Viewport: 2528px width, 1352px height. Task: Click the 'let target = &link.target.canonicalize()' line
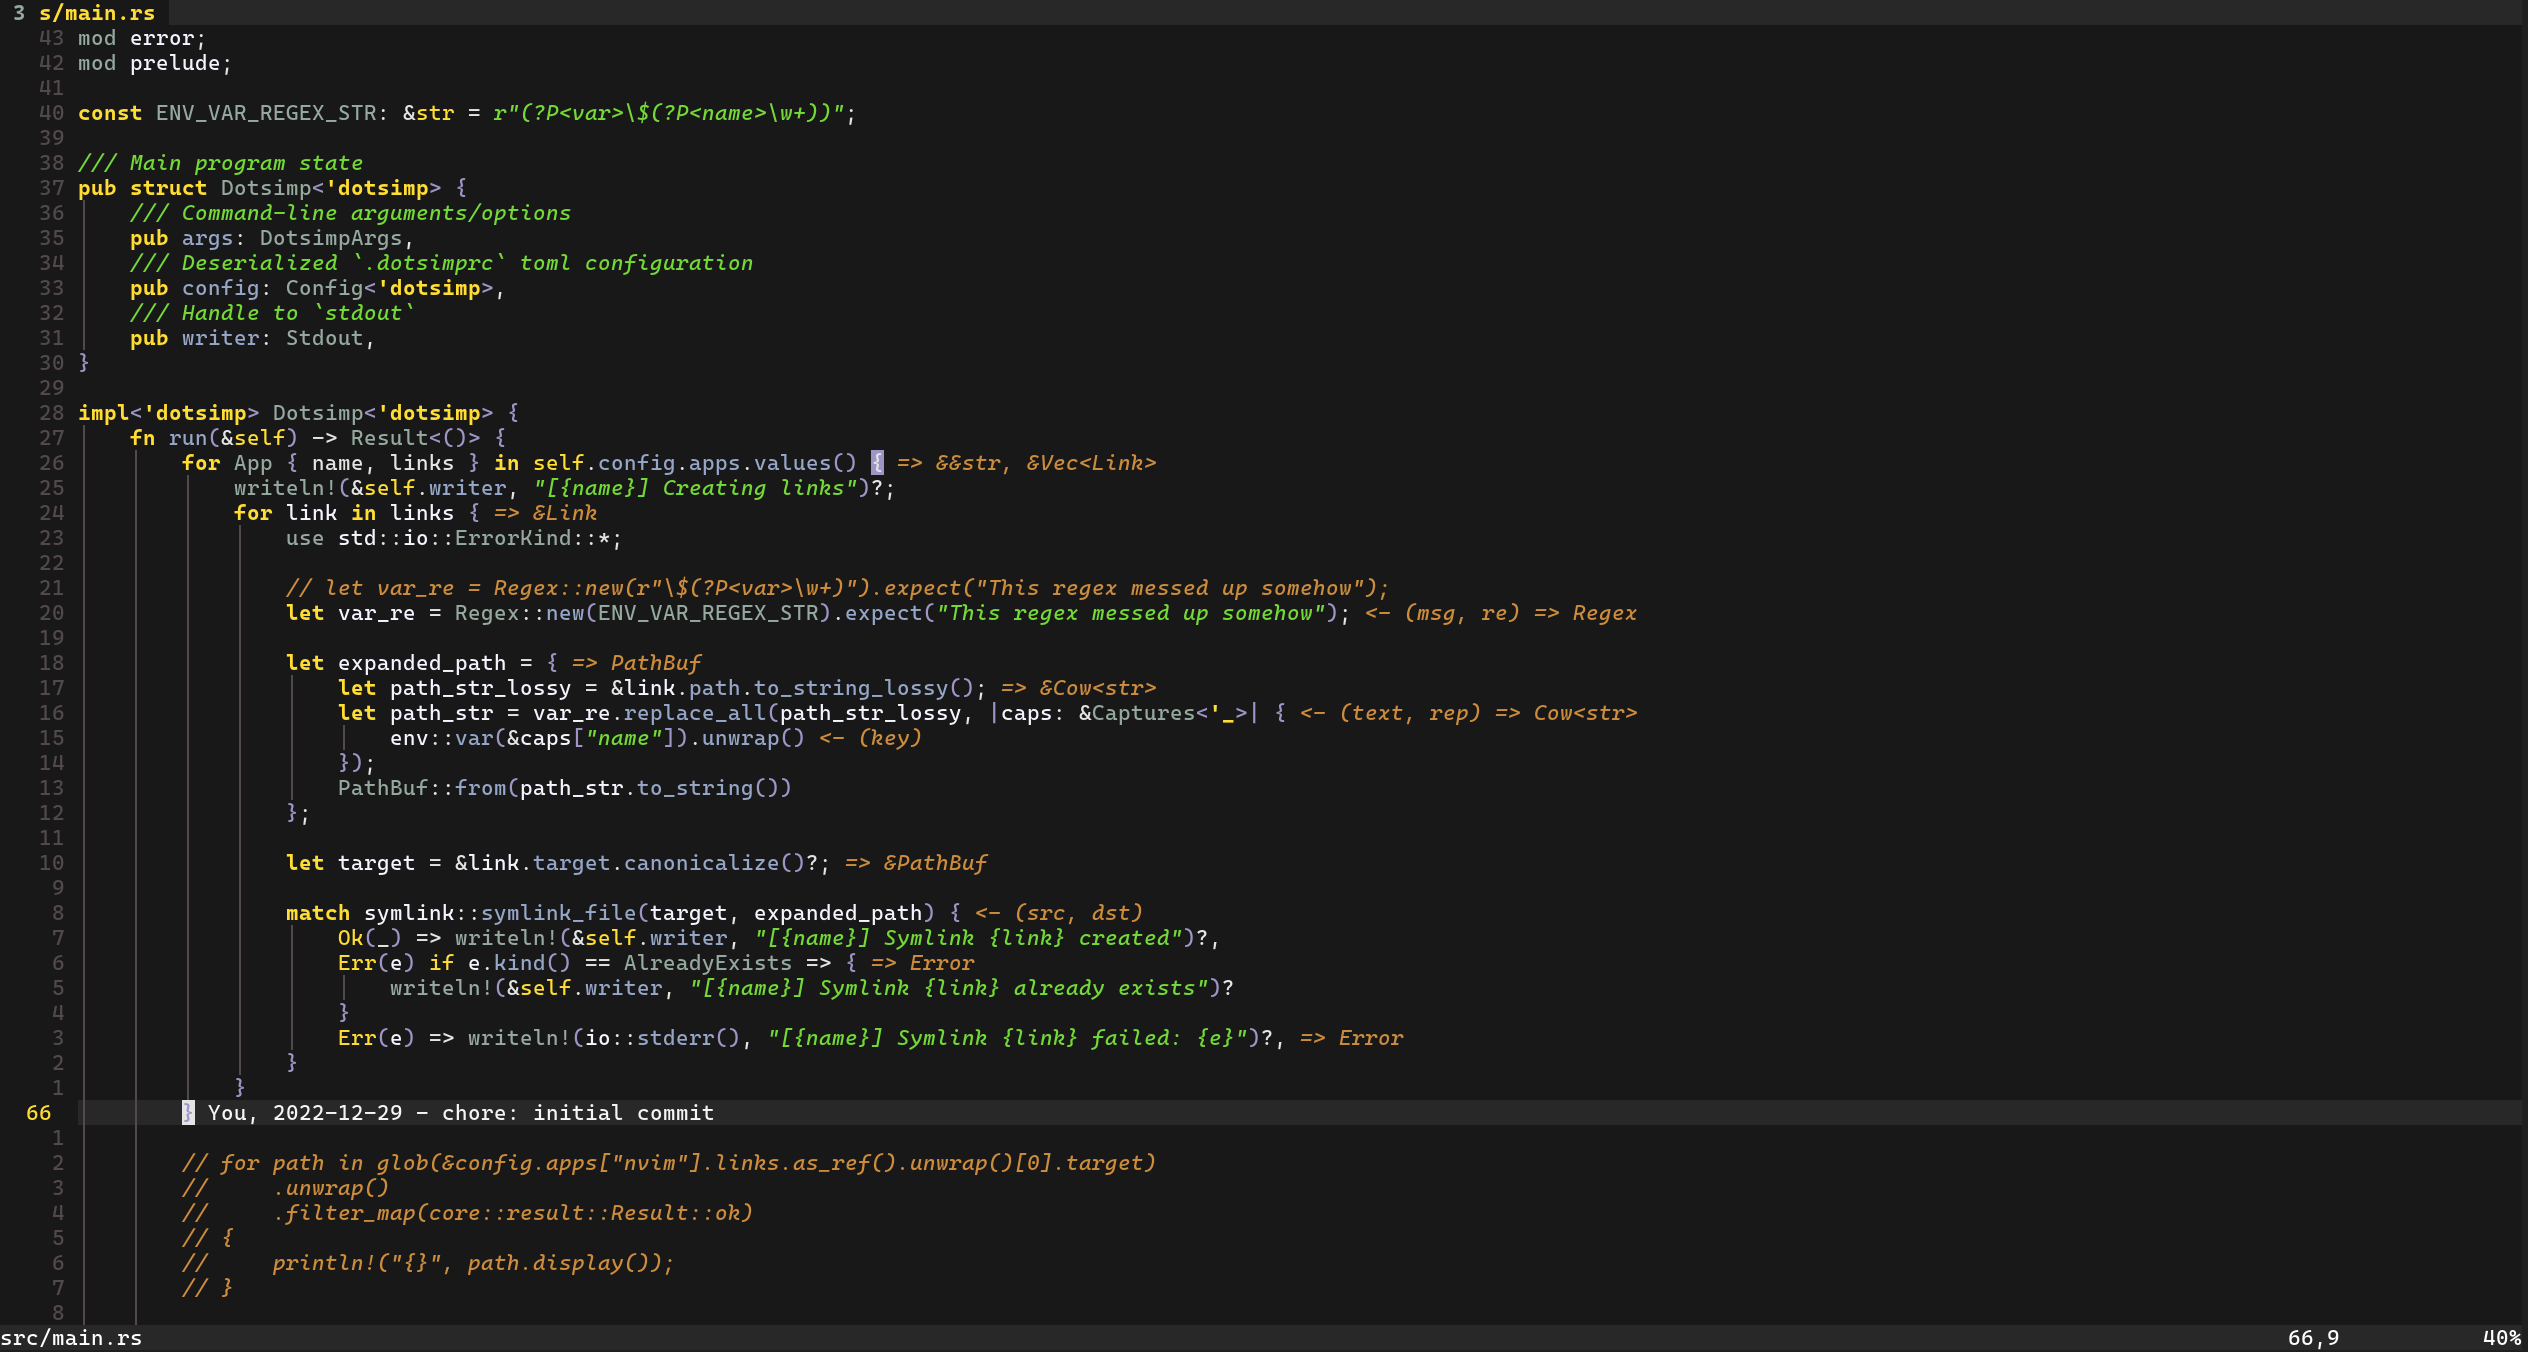[558, 863]
